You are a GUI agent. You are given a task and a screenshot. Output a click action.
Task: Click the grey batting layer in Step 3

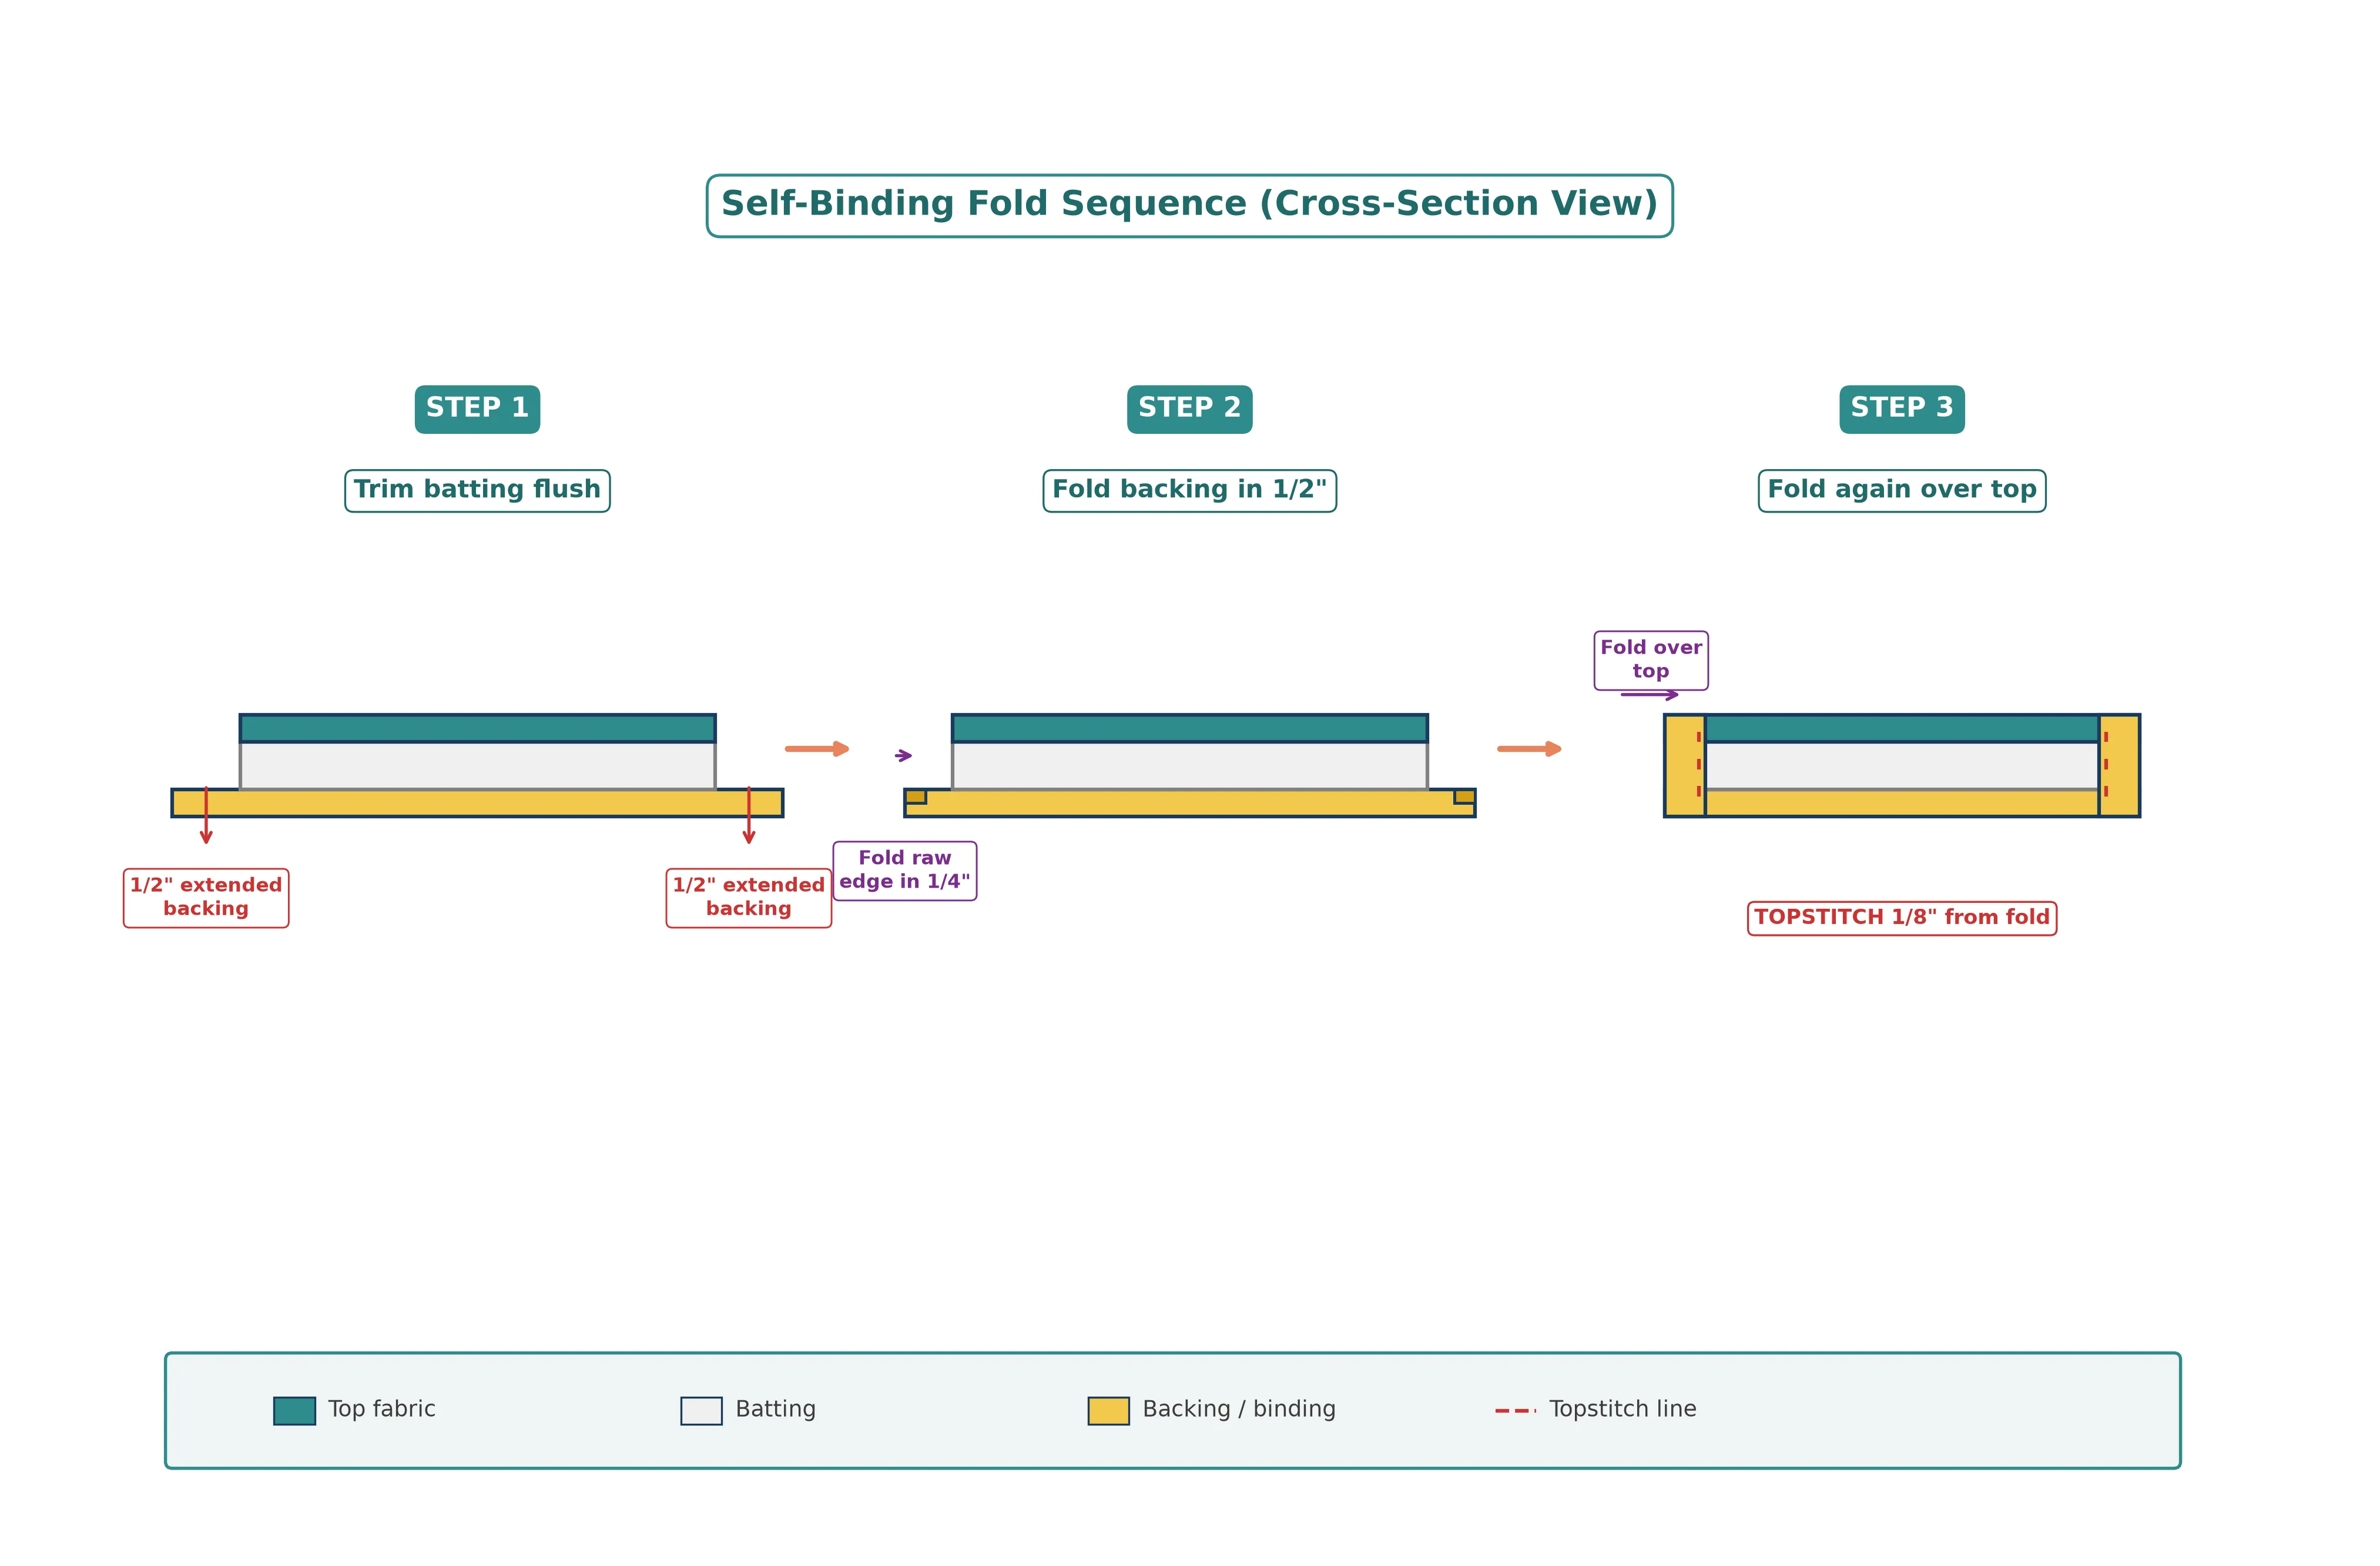[1901, 765]
